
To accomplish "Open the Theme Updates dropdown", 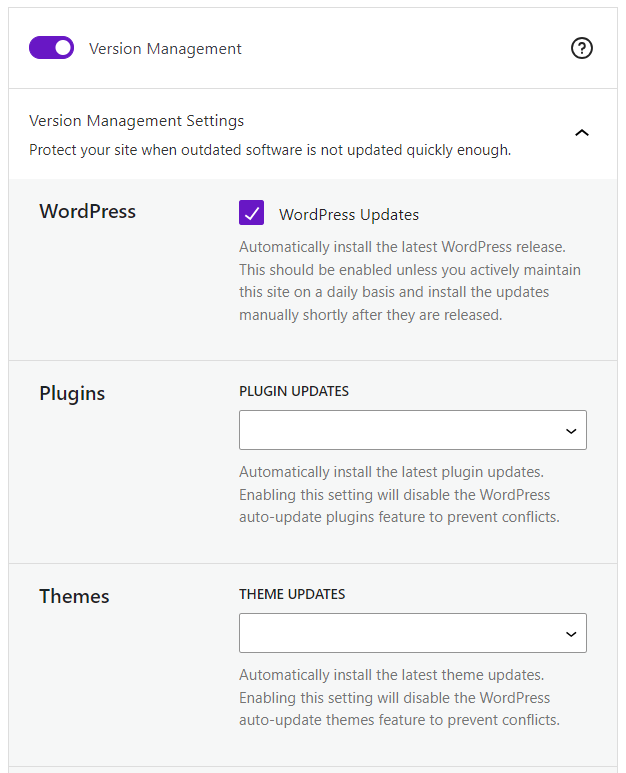I will (413, 633).
